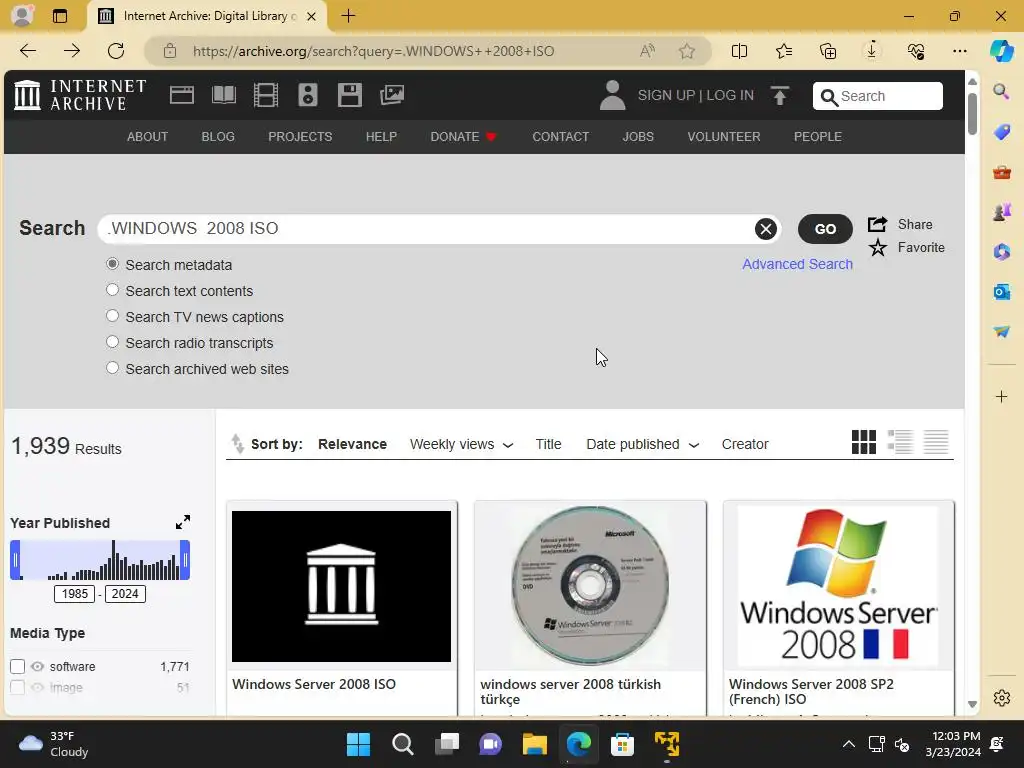
Task: Sort results by Creator
Action: click(744, 444)
